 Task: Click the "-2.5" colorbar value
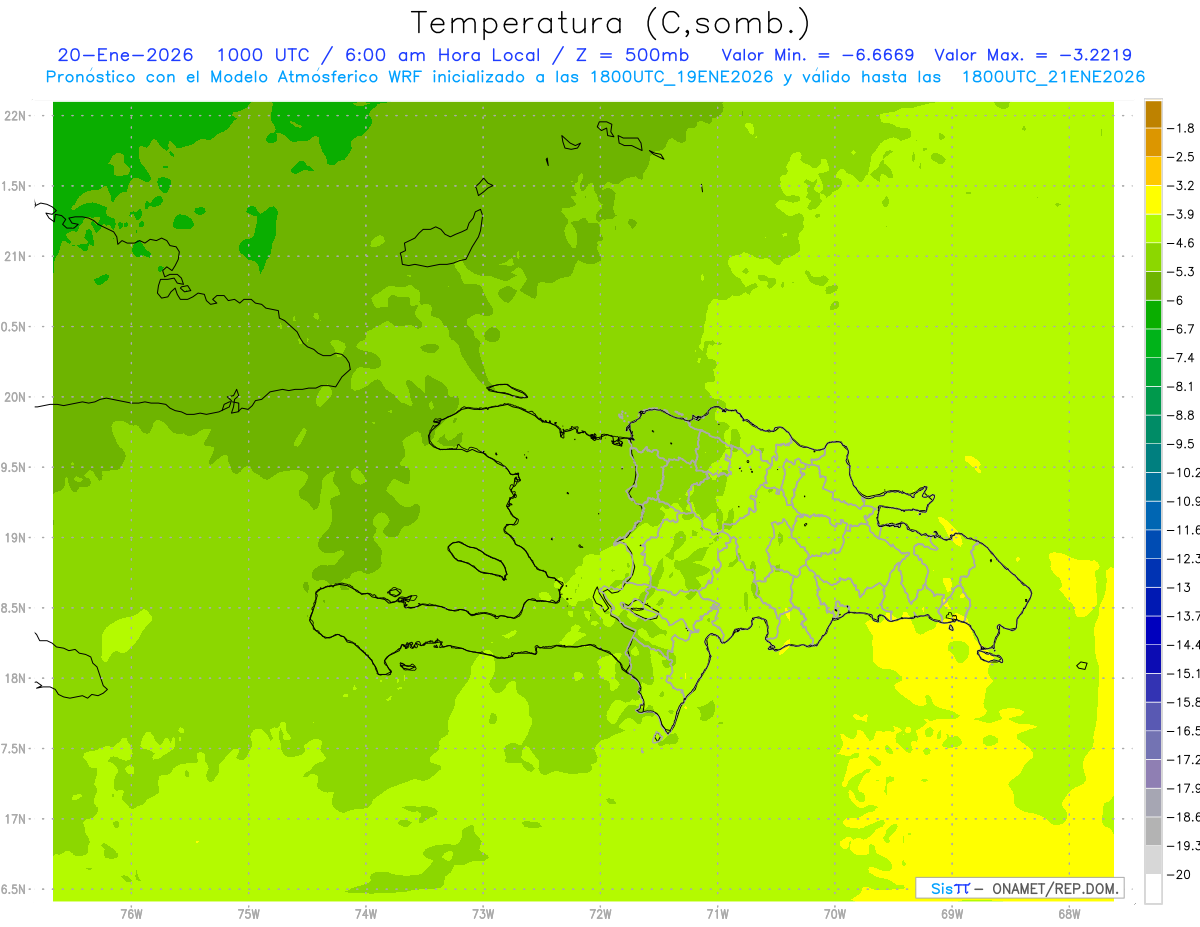[x=1182, y=157]
